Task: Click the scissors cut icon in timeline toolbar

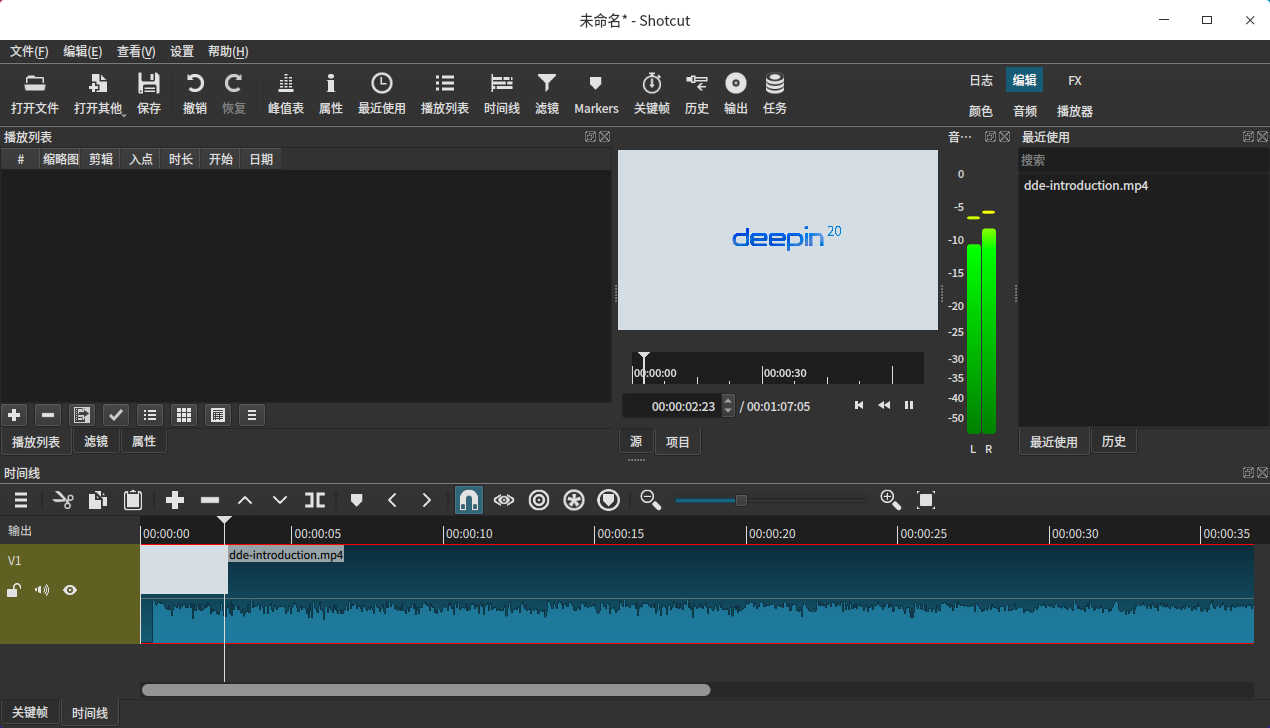Action: [64, 500]
